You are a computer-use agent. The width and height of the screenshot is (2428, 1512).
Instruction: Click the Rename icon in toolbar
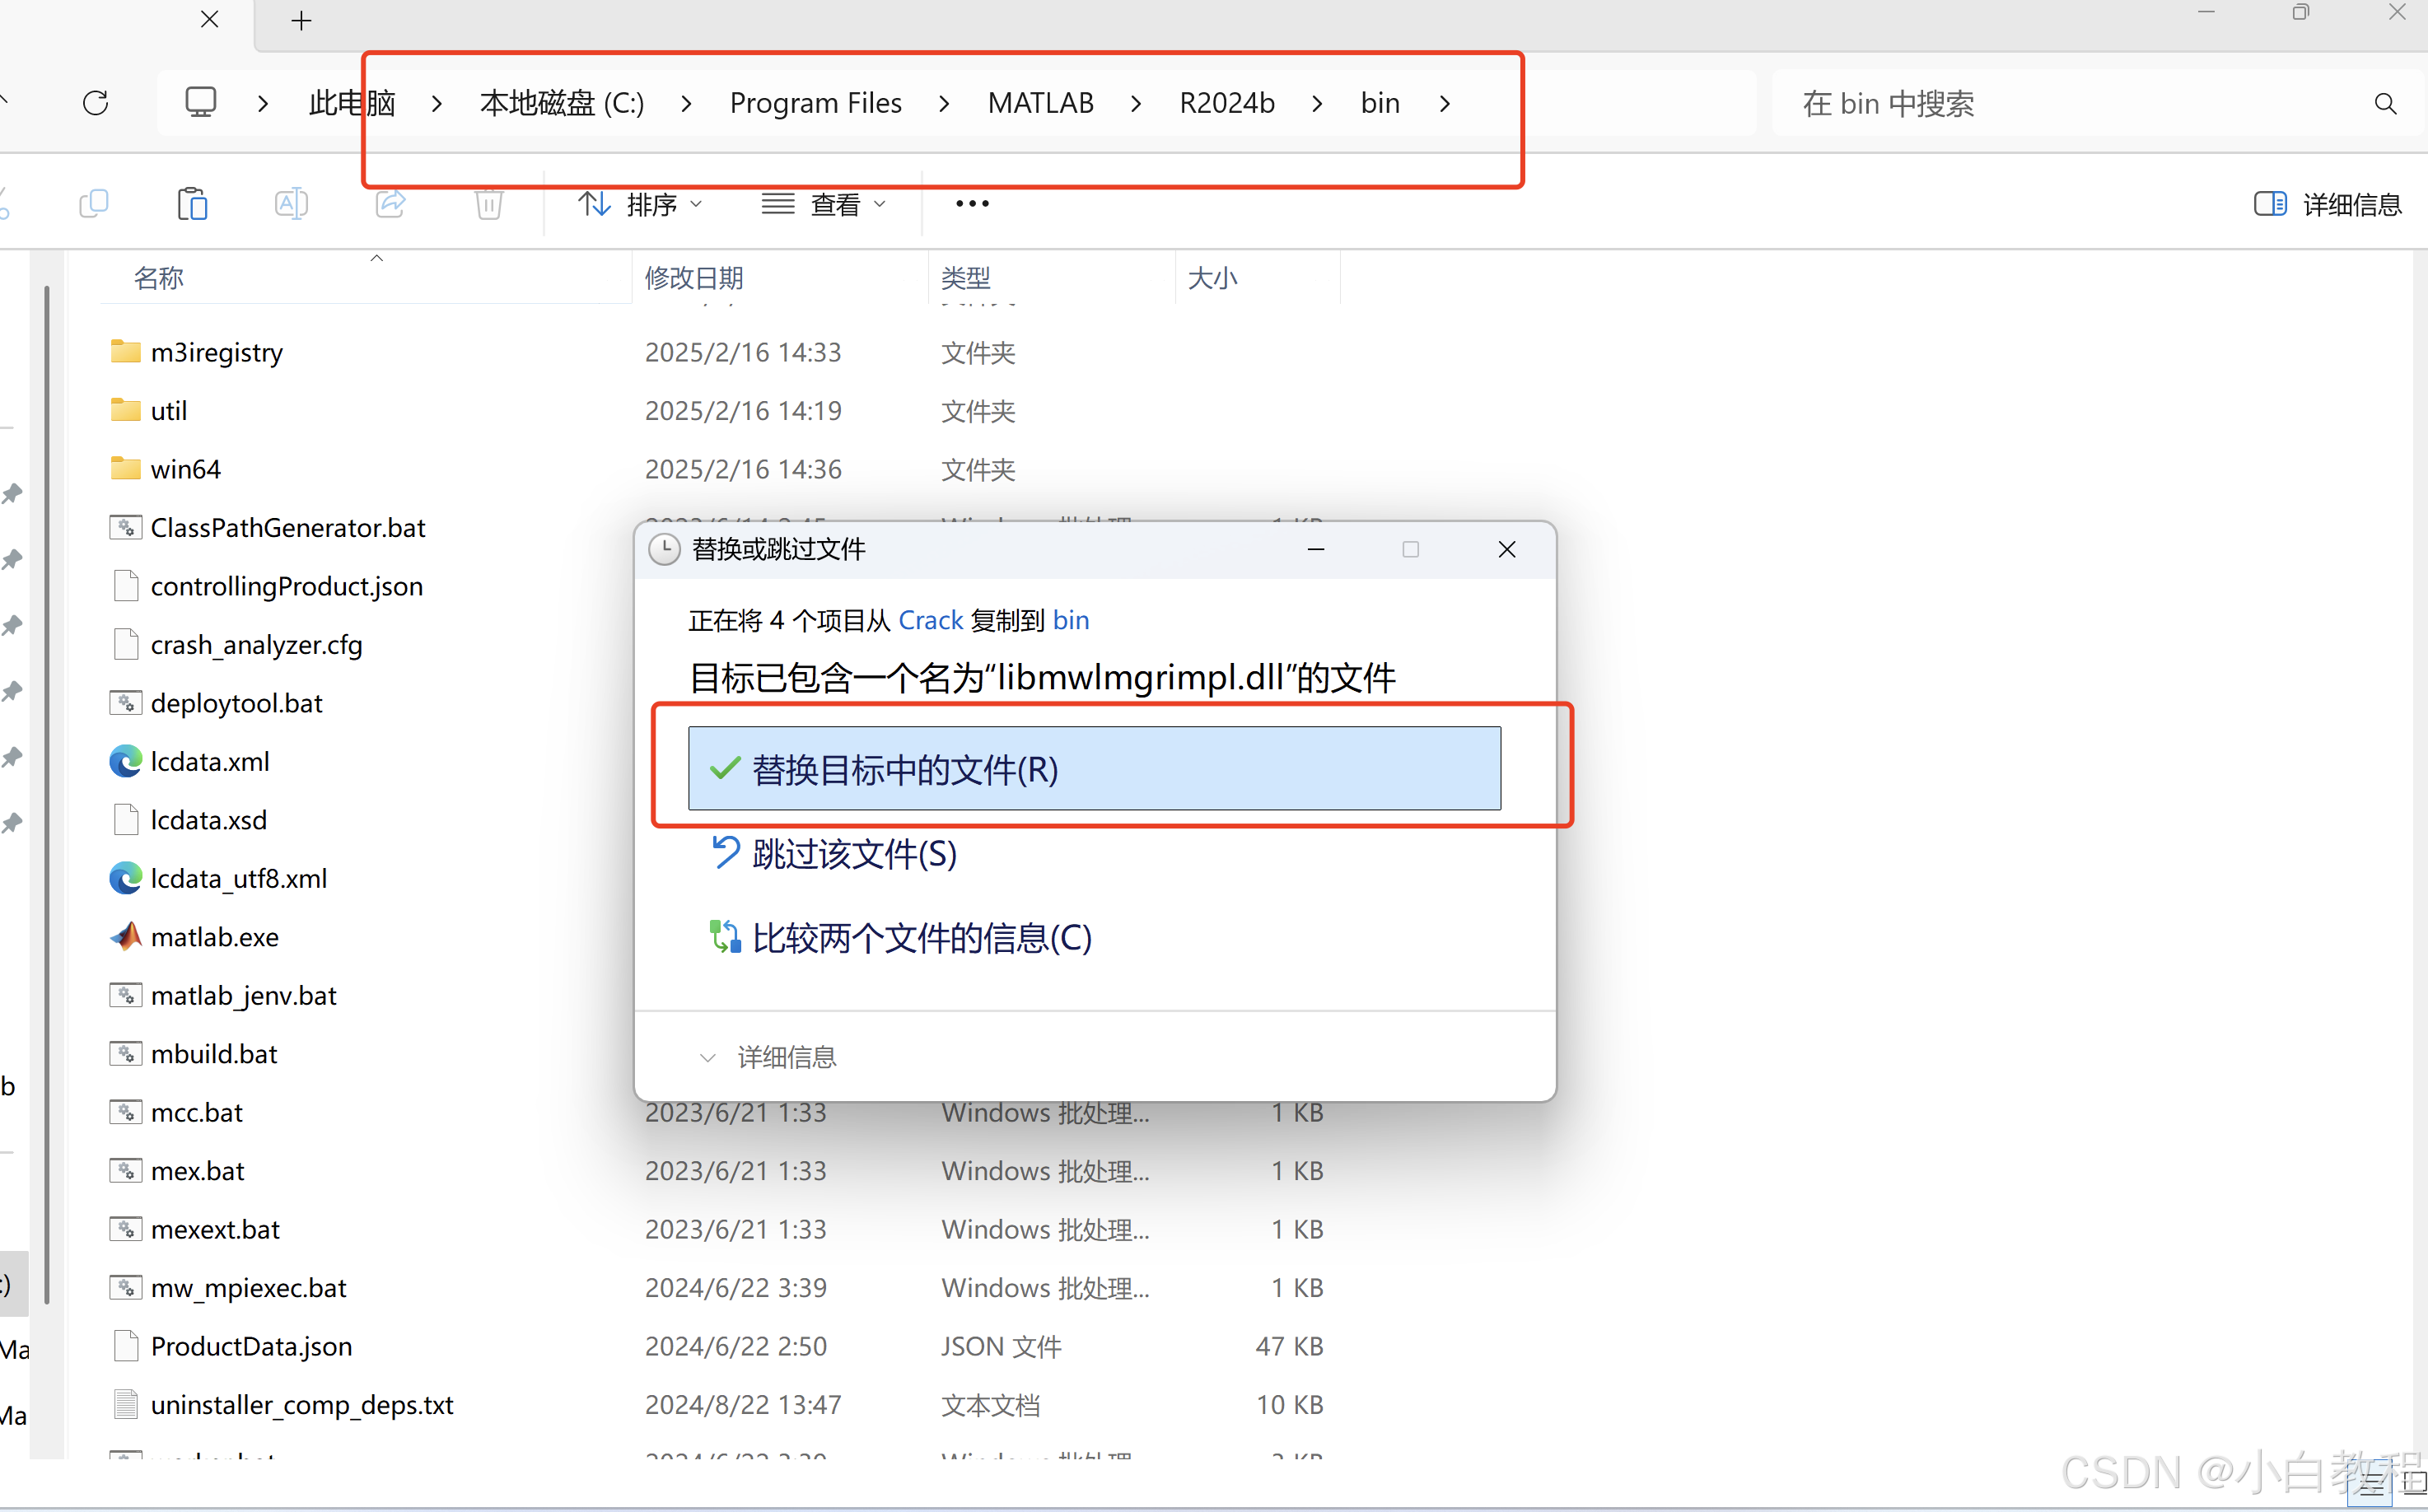pyautogui.click(x=291, y=204)
